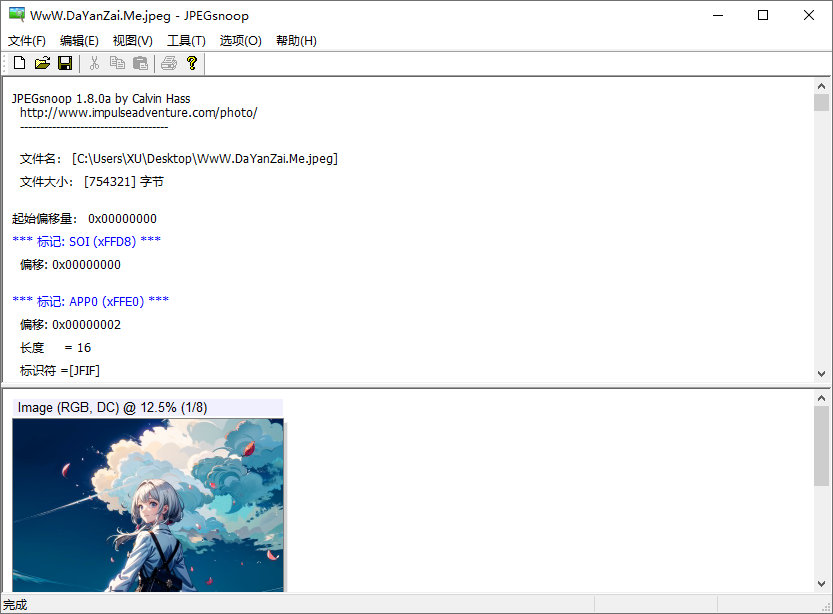Click the 偏移: 0x00000002 line

click(x=70, y=325)
